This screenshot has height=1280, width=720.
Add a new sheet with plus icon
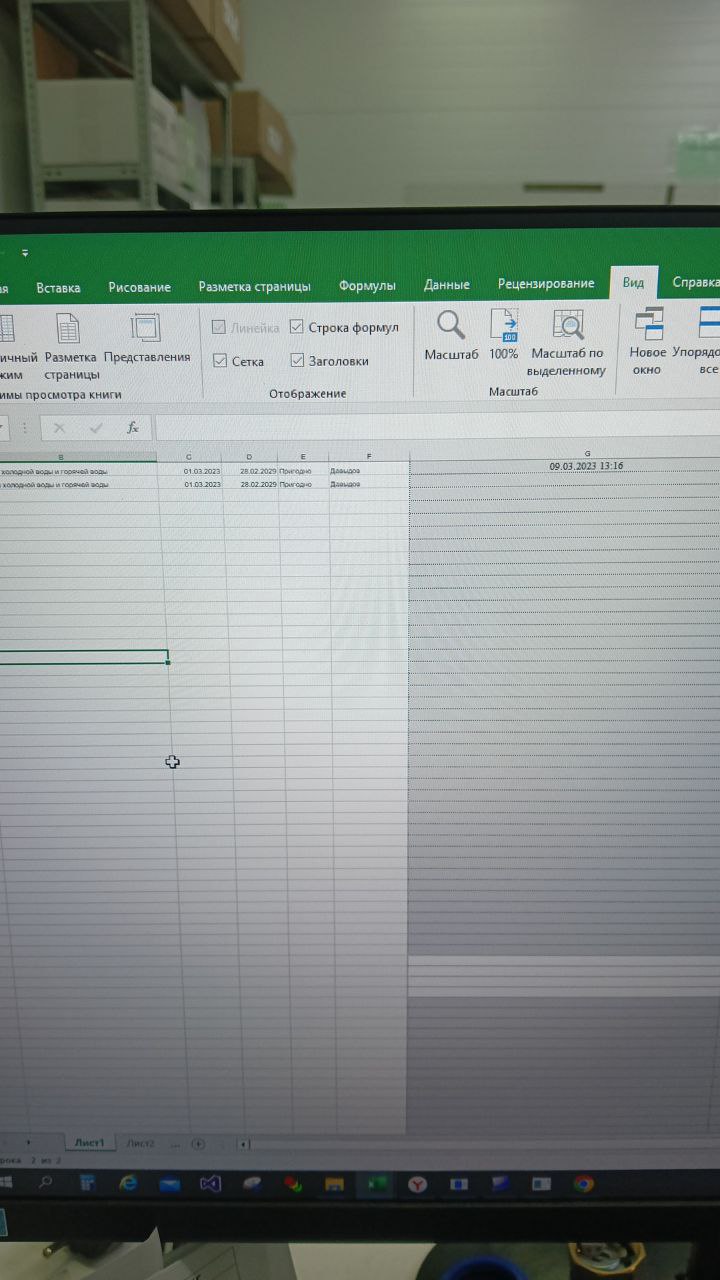click(198, 1143)
